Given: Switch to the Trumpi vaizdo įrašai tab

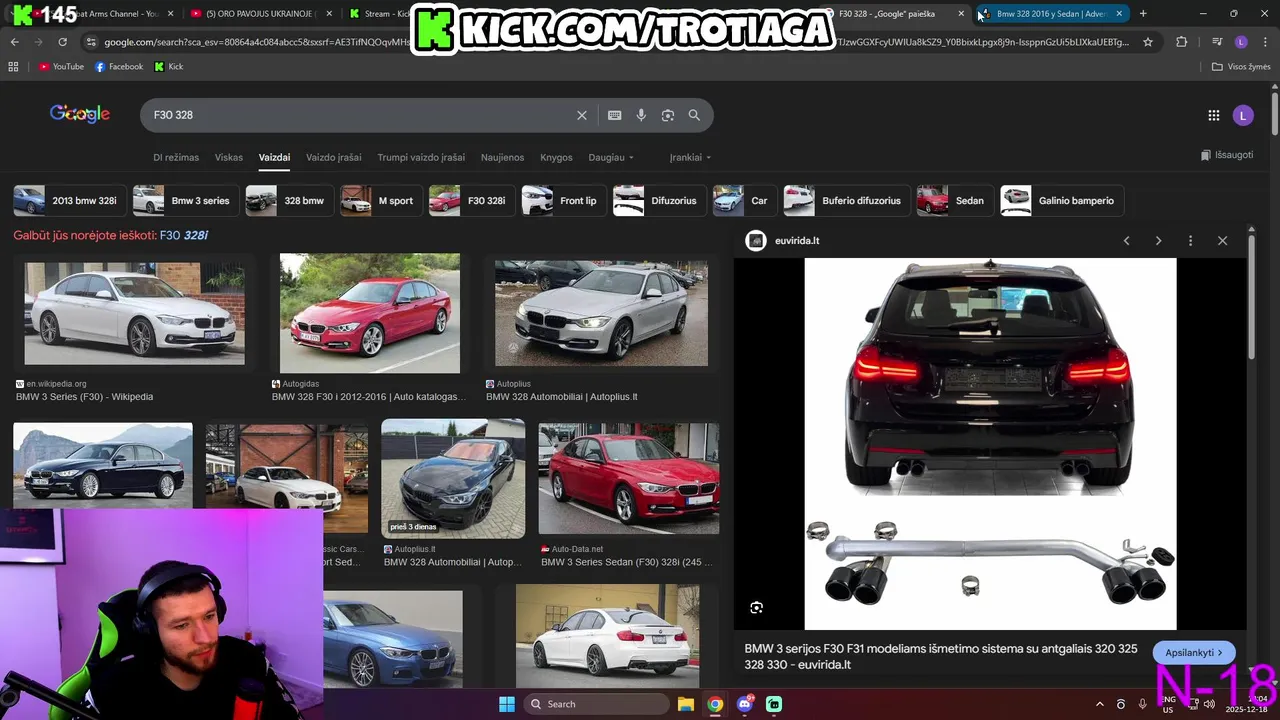Looking at the screenshot, I should [x=421, y=157].
